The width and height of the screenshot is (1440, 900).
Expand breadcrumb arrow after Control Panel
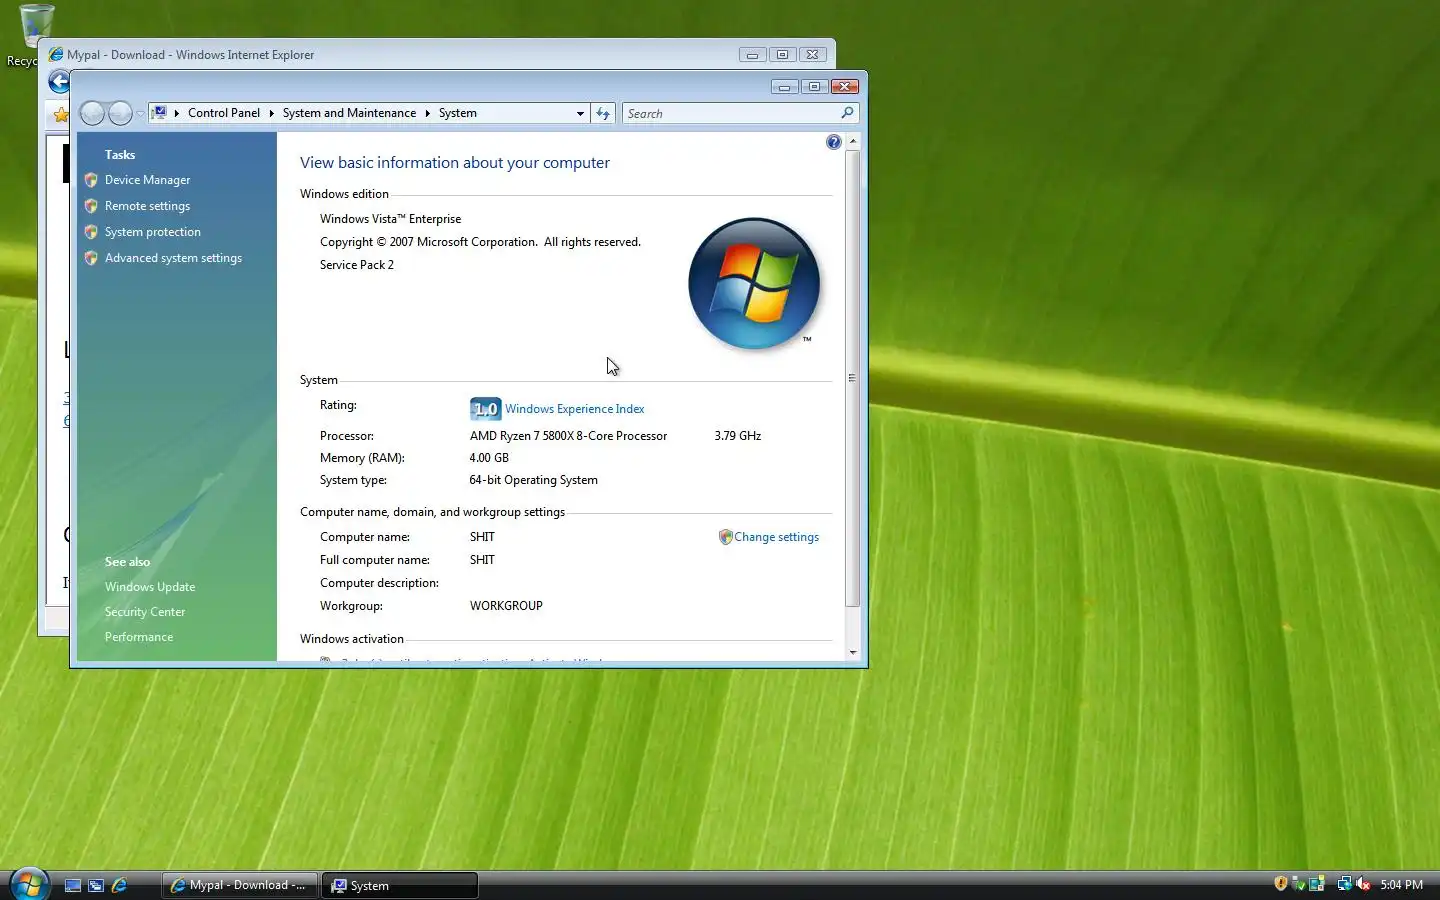click(x=271, y=113)
